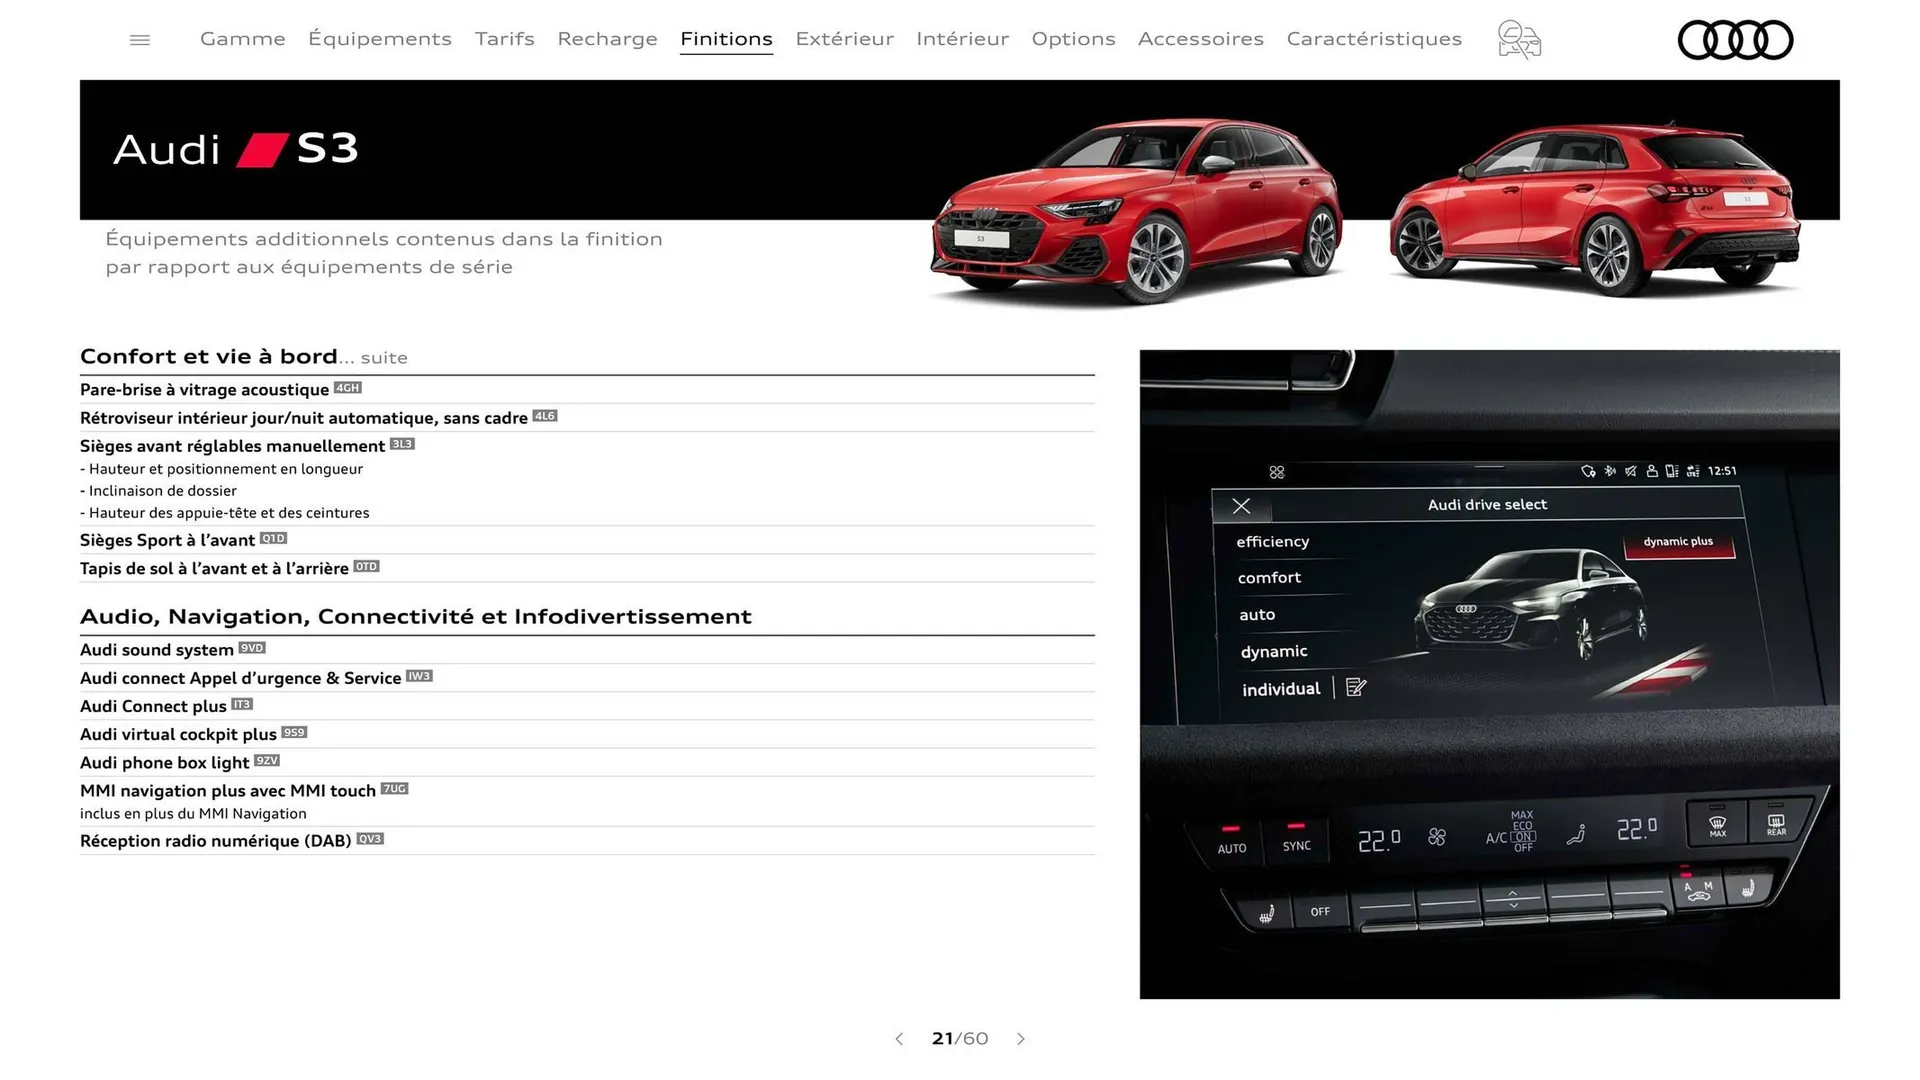Open the edit icon next to individual mode
Screen dimensions: 1920x1080
[x=1356, y=688]
